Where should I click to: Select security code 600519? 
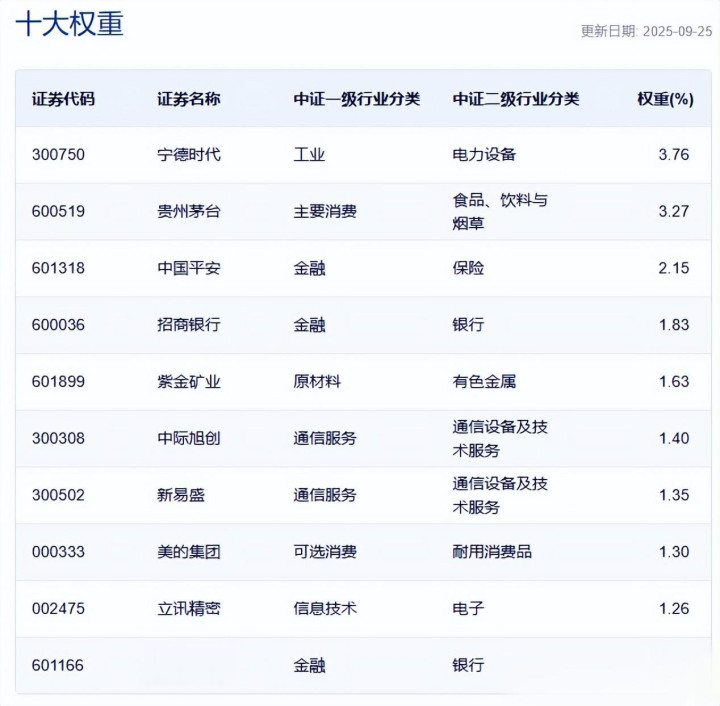[58, 212]
